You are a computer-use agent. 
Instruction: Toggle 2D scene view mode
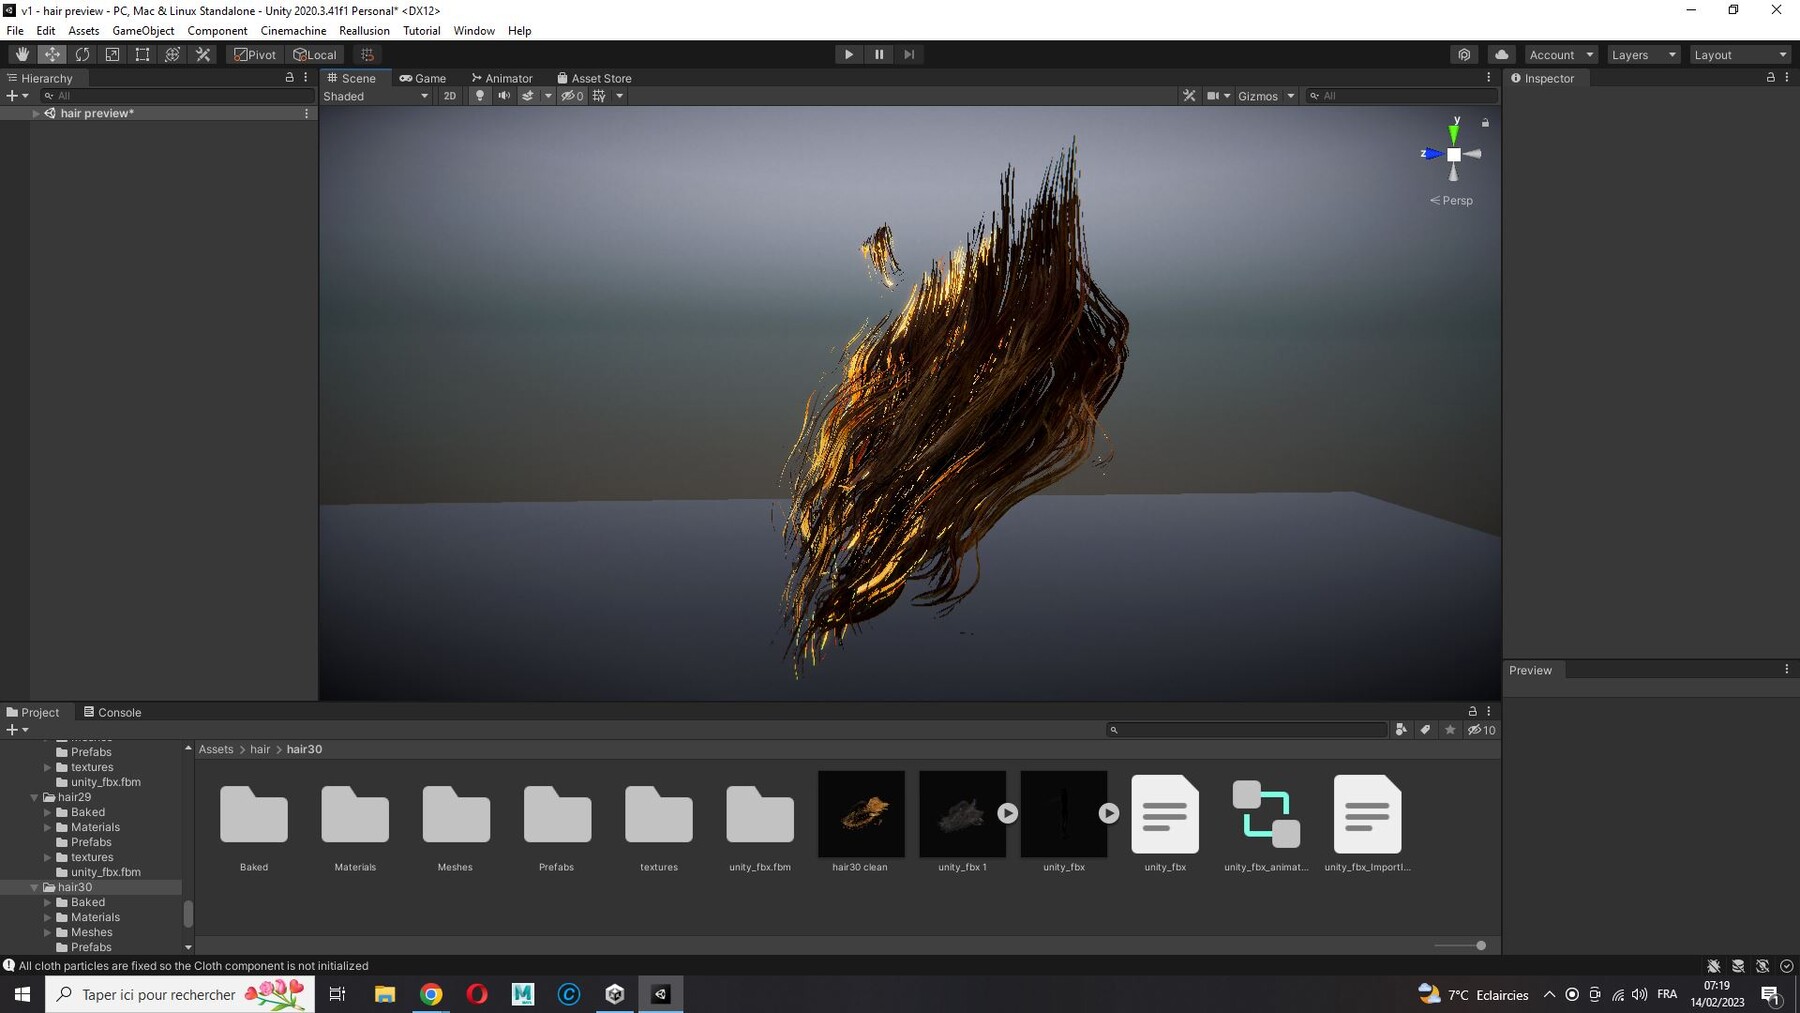450,96
